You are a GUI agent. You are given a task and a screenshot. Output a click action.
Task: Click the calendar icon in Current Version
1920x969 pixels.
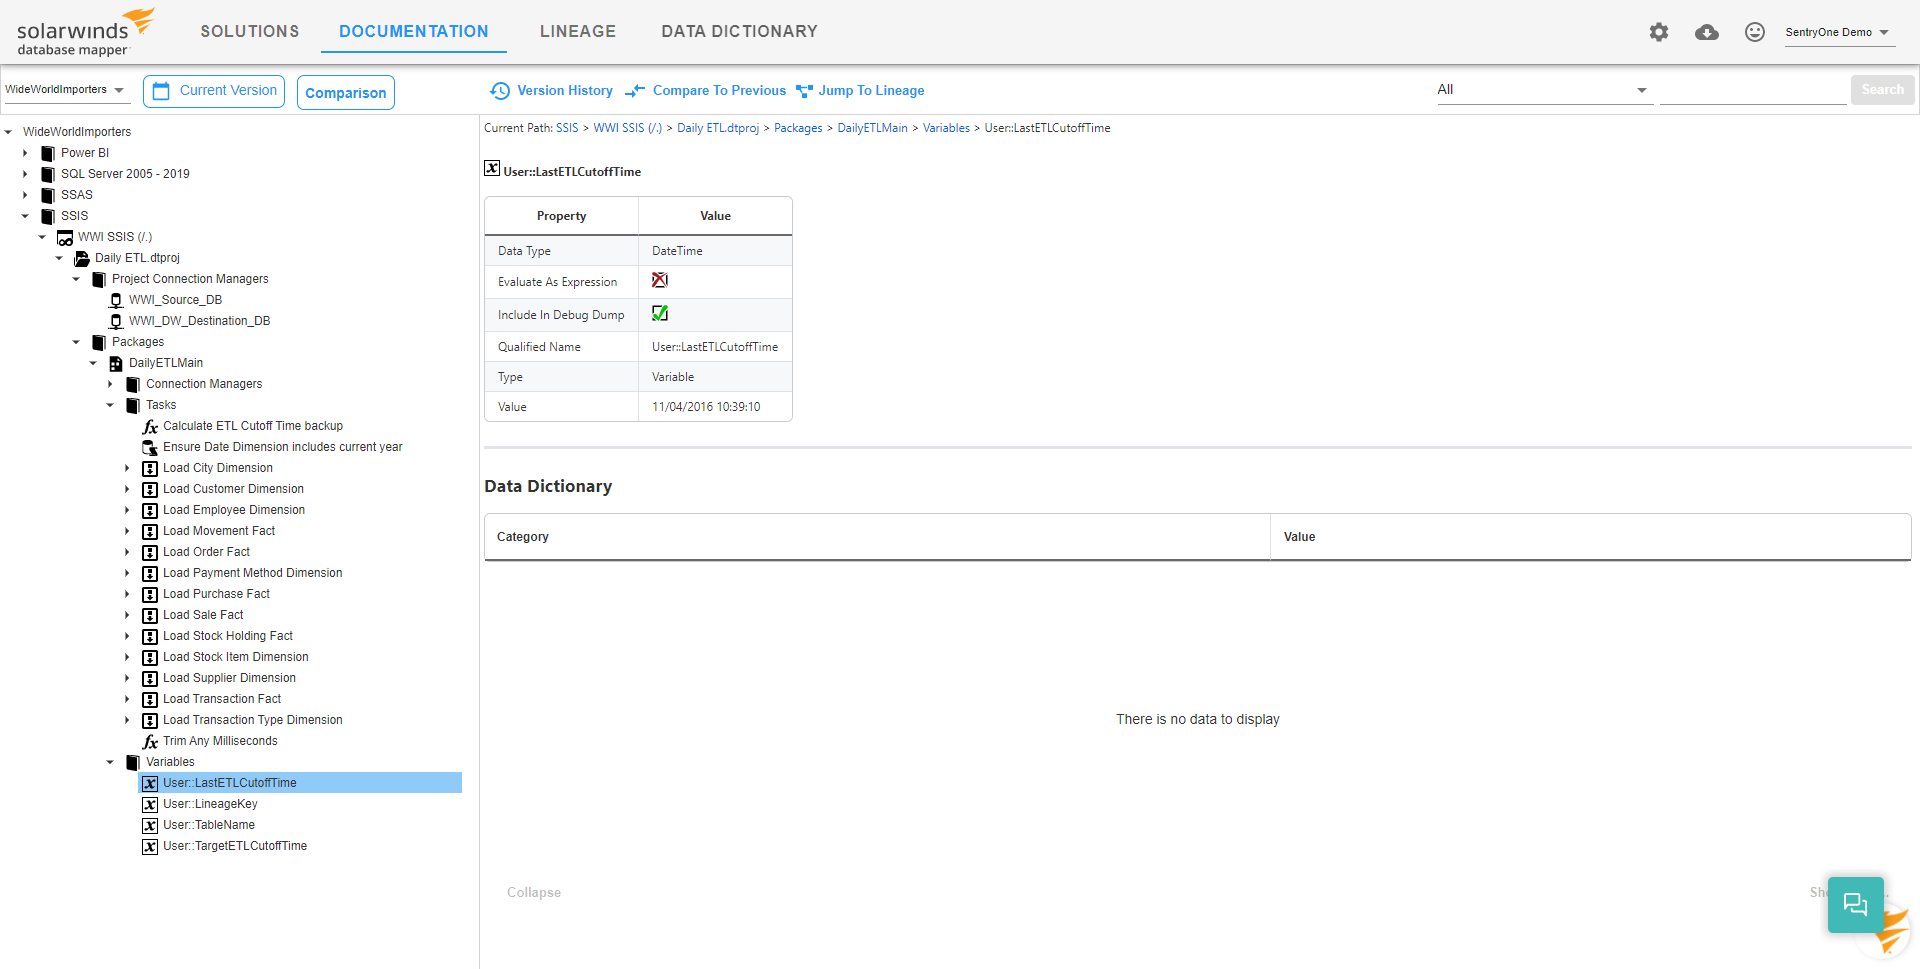coord(161,91)
